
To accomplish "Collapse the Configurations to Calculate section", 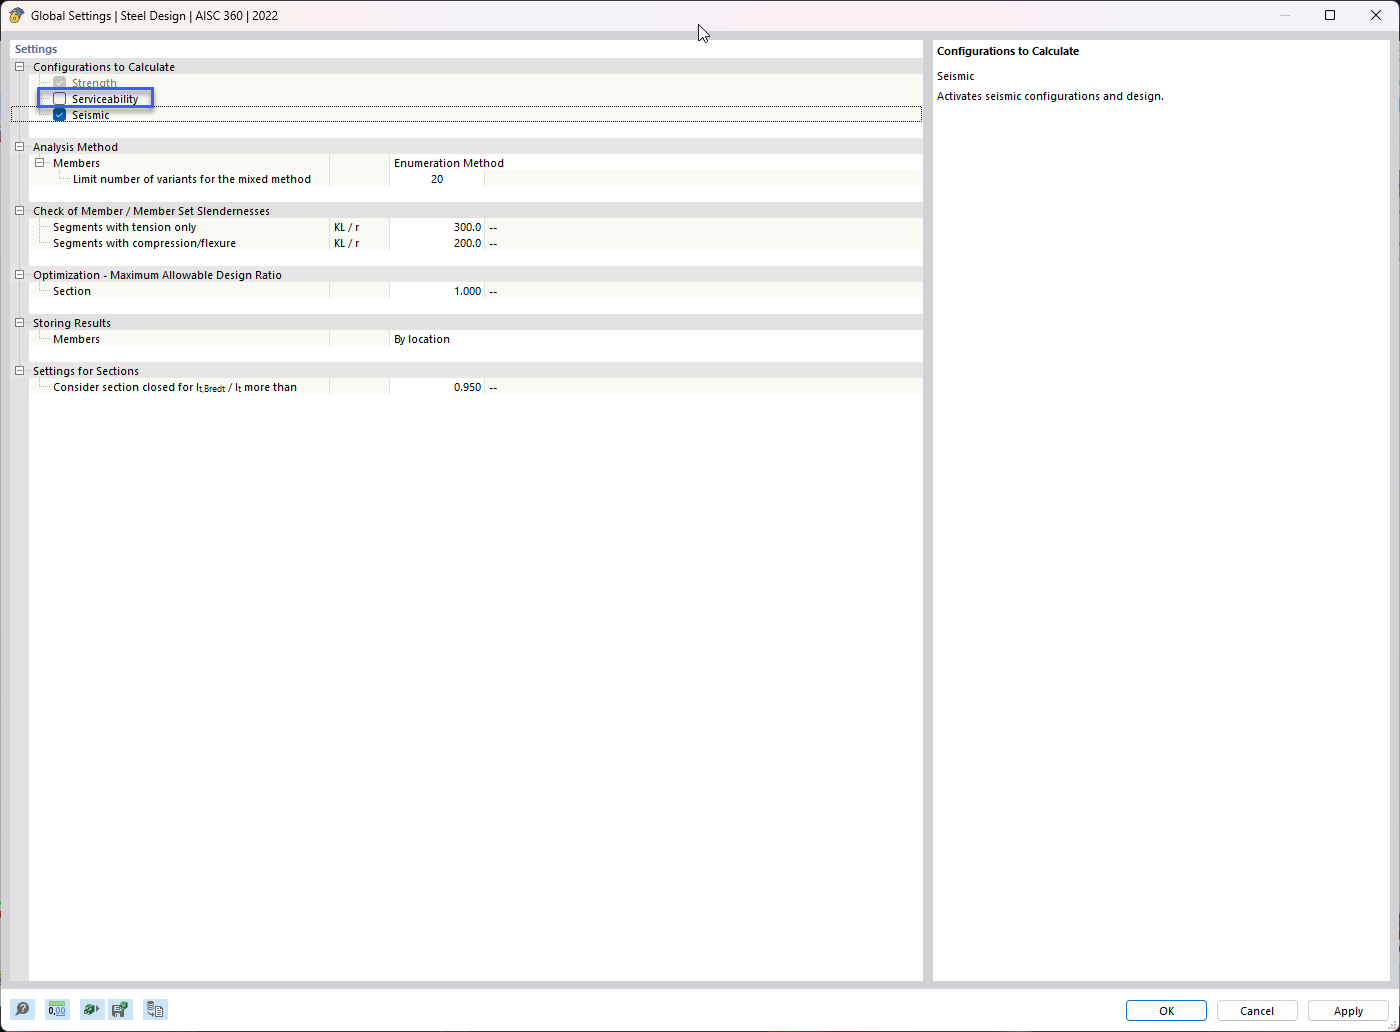I will [18, 66].
